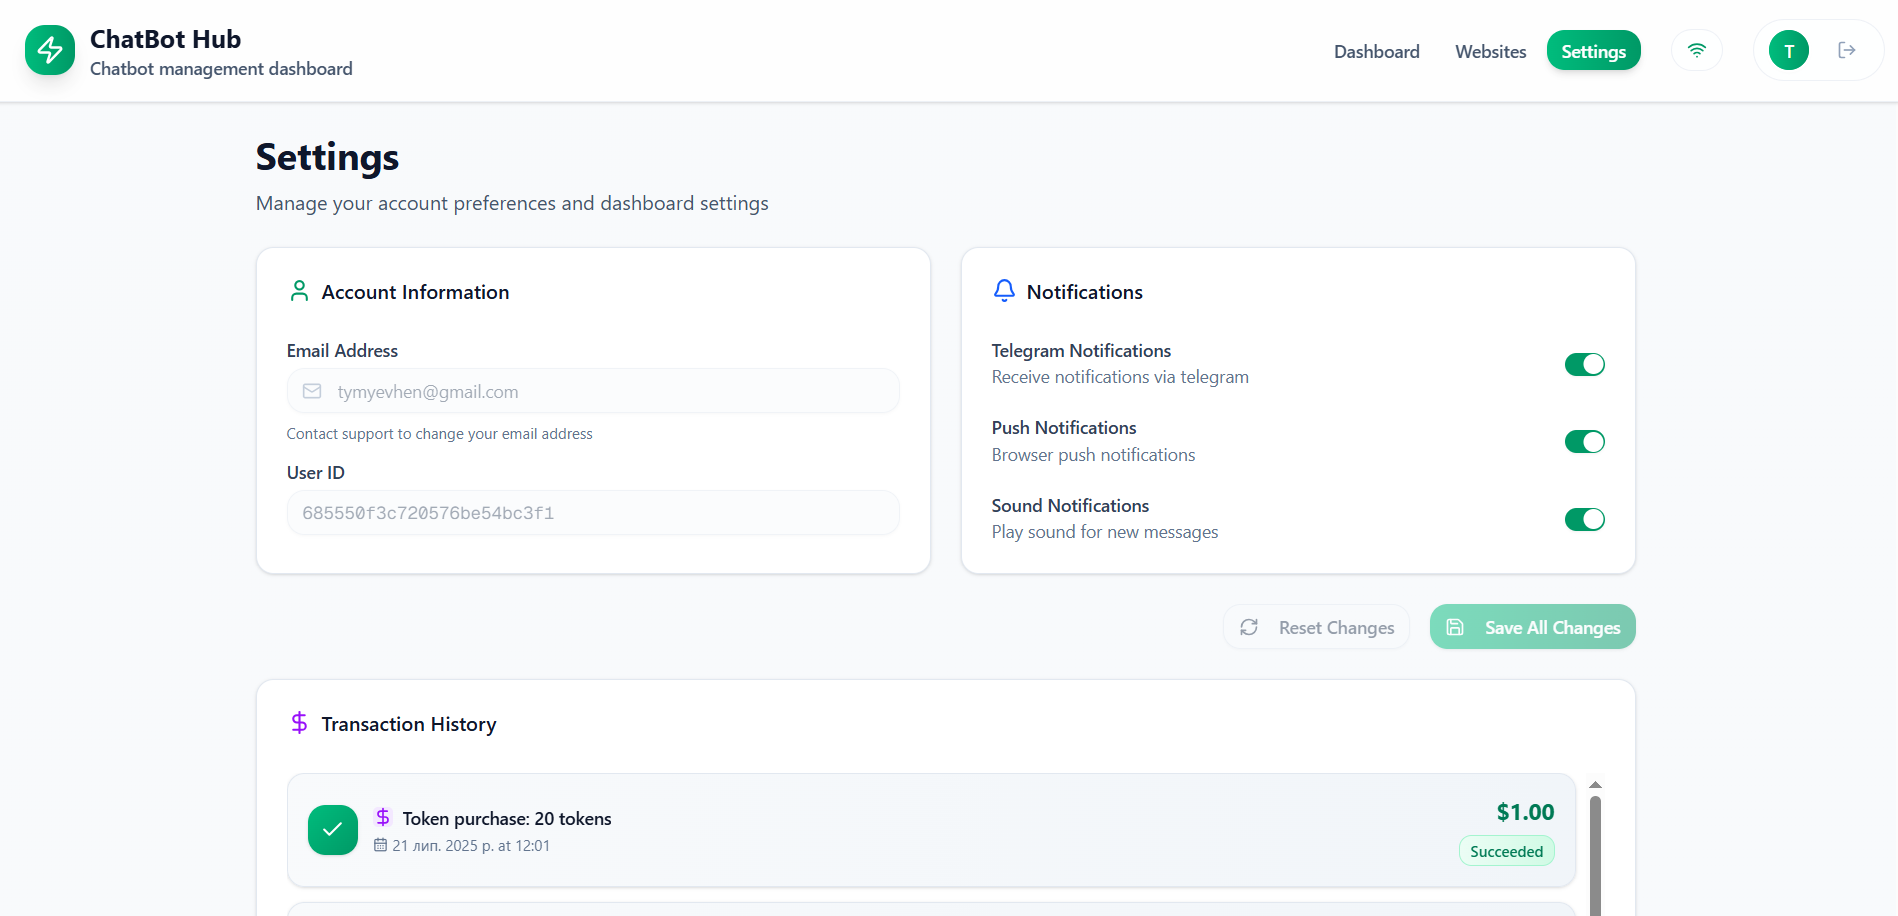
Task: Click the Transaction History dollar icon
Action: pos(300,722)
